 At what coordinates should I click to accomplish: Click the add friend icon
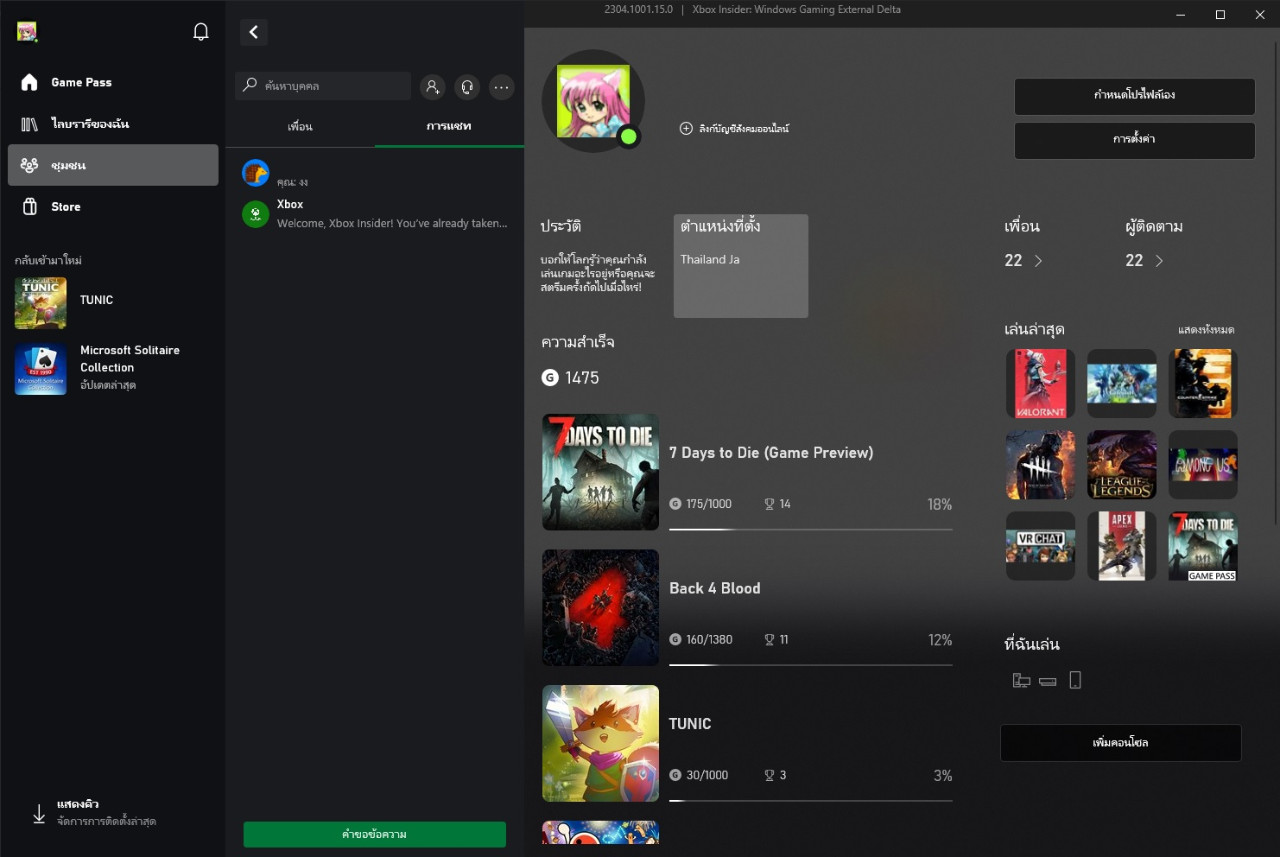tap(432, 87)
